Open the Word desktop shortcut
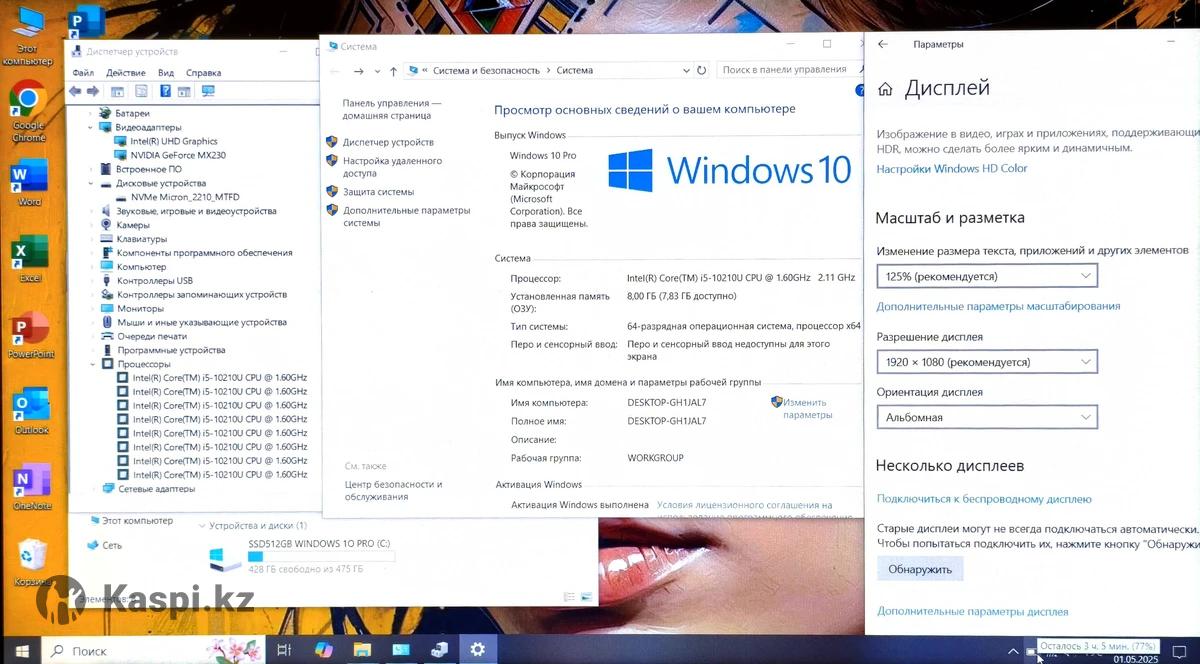The width and height of the screenshot is (1200, 664). (29, 181)
